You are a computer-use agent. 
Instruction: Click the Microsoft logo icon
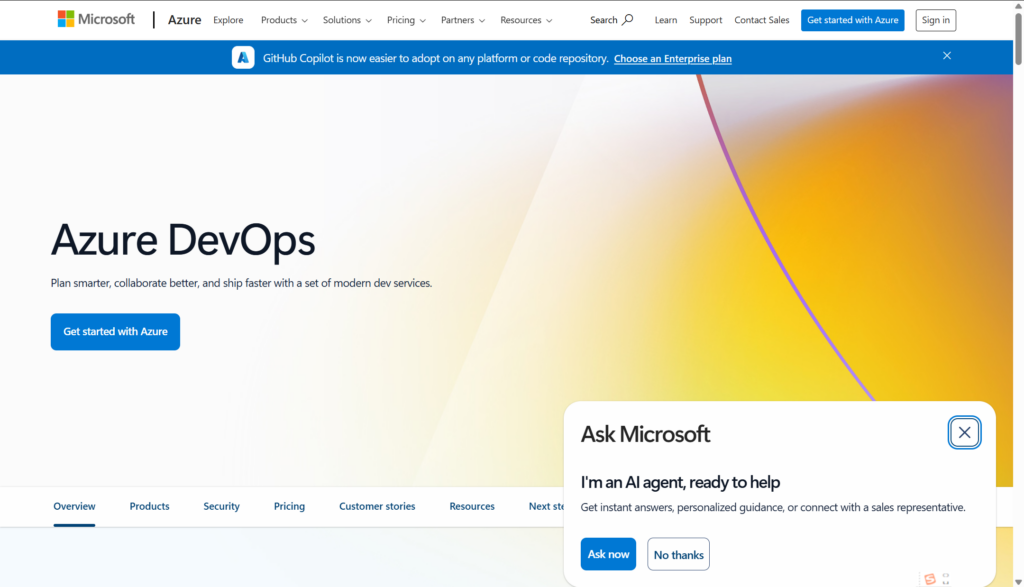click(x=66, y=17)
